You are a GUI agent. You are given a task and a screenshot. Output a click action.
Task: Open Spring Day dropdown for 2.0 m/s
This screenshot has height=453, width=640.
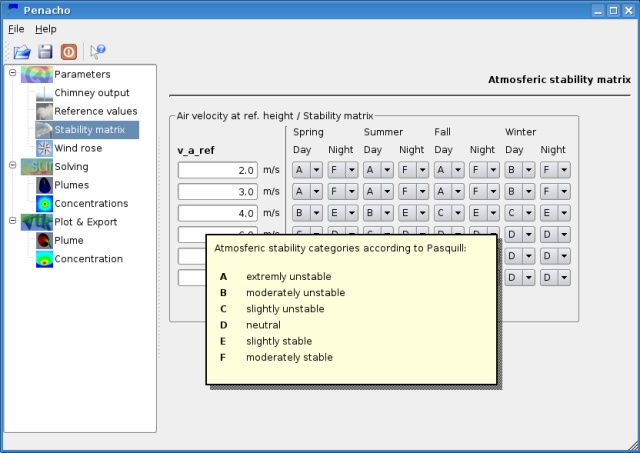(307, 170)
